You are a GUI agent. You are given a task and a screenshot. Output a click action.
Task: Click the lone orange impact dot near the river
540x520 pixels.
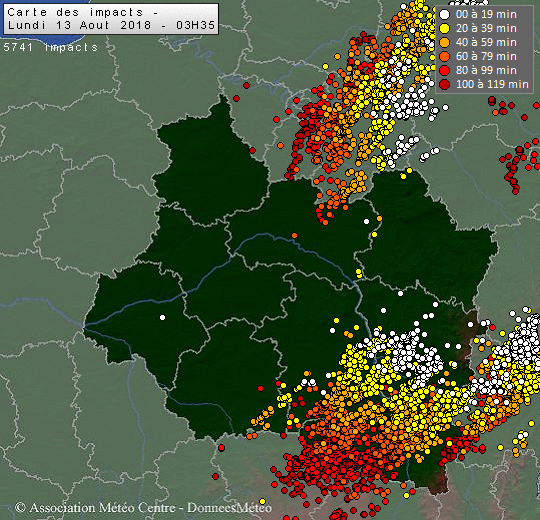[294, 236]
